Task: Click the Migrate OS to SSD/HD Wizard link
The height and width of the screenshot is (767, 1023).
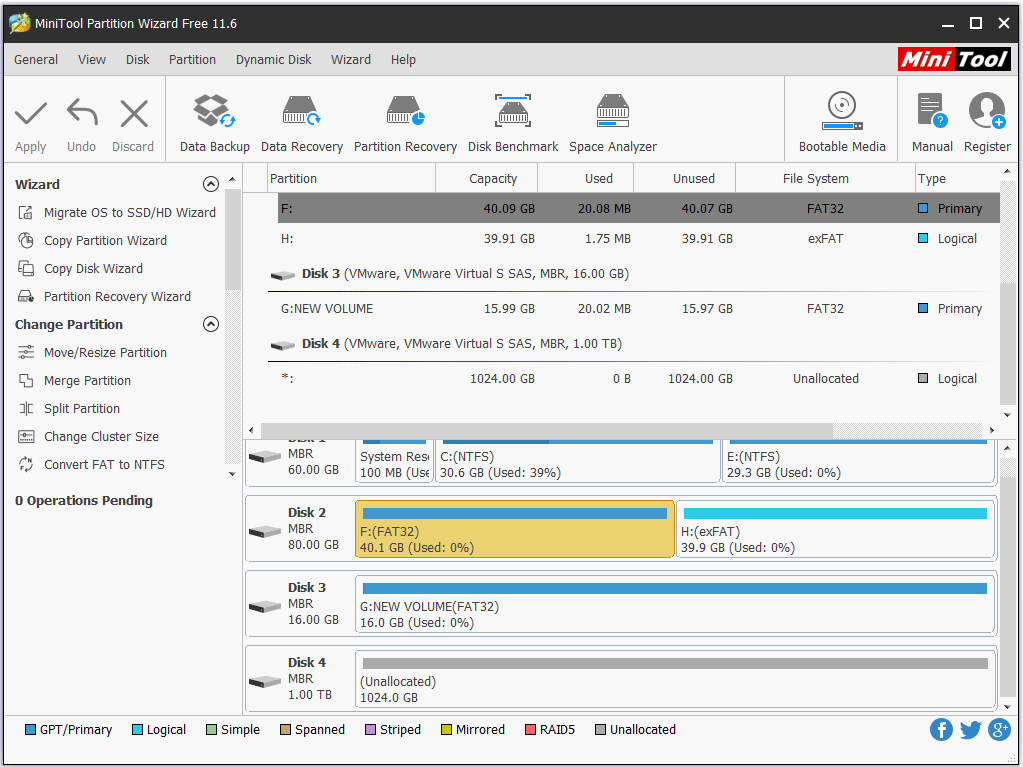Action: pyautogui.click(x=130, y=213)
